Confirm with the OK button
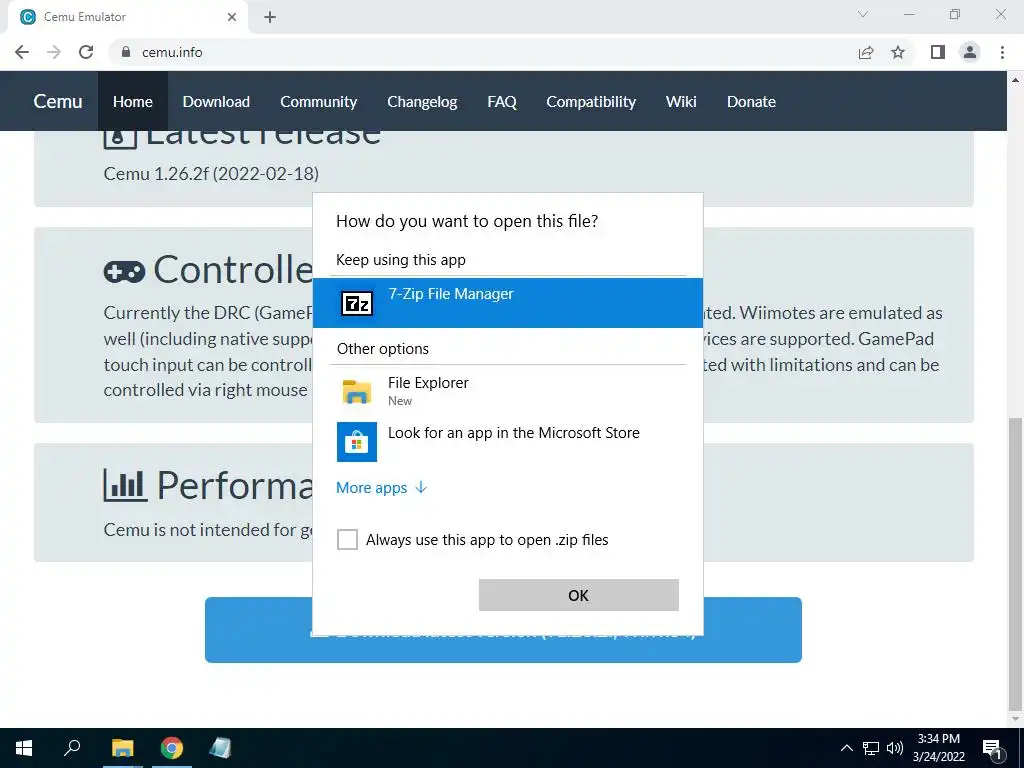 tap(579, 595)
